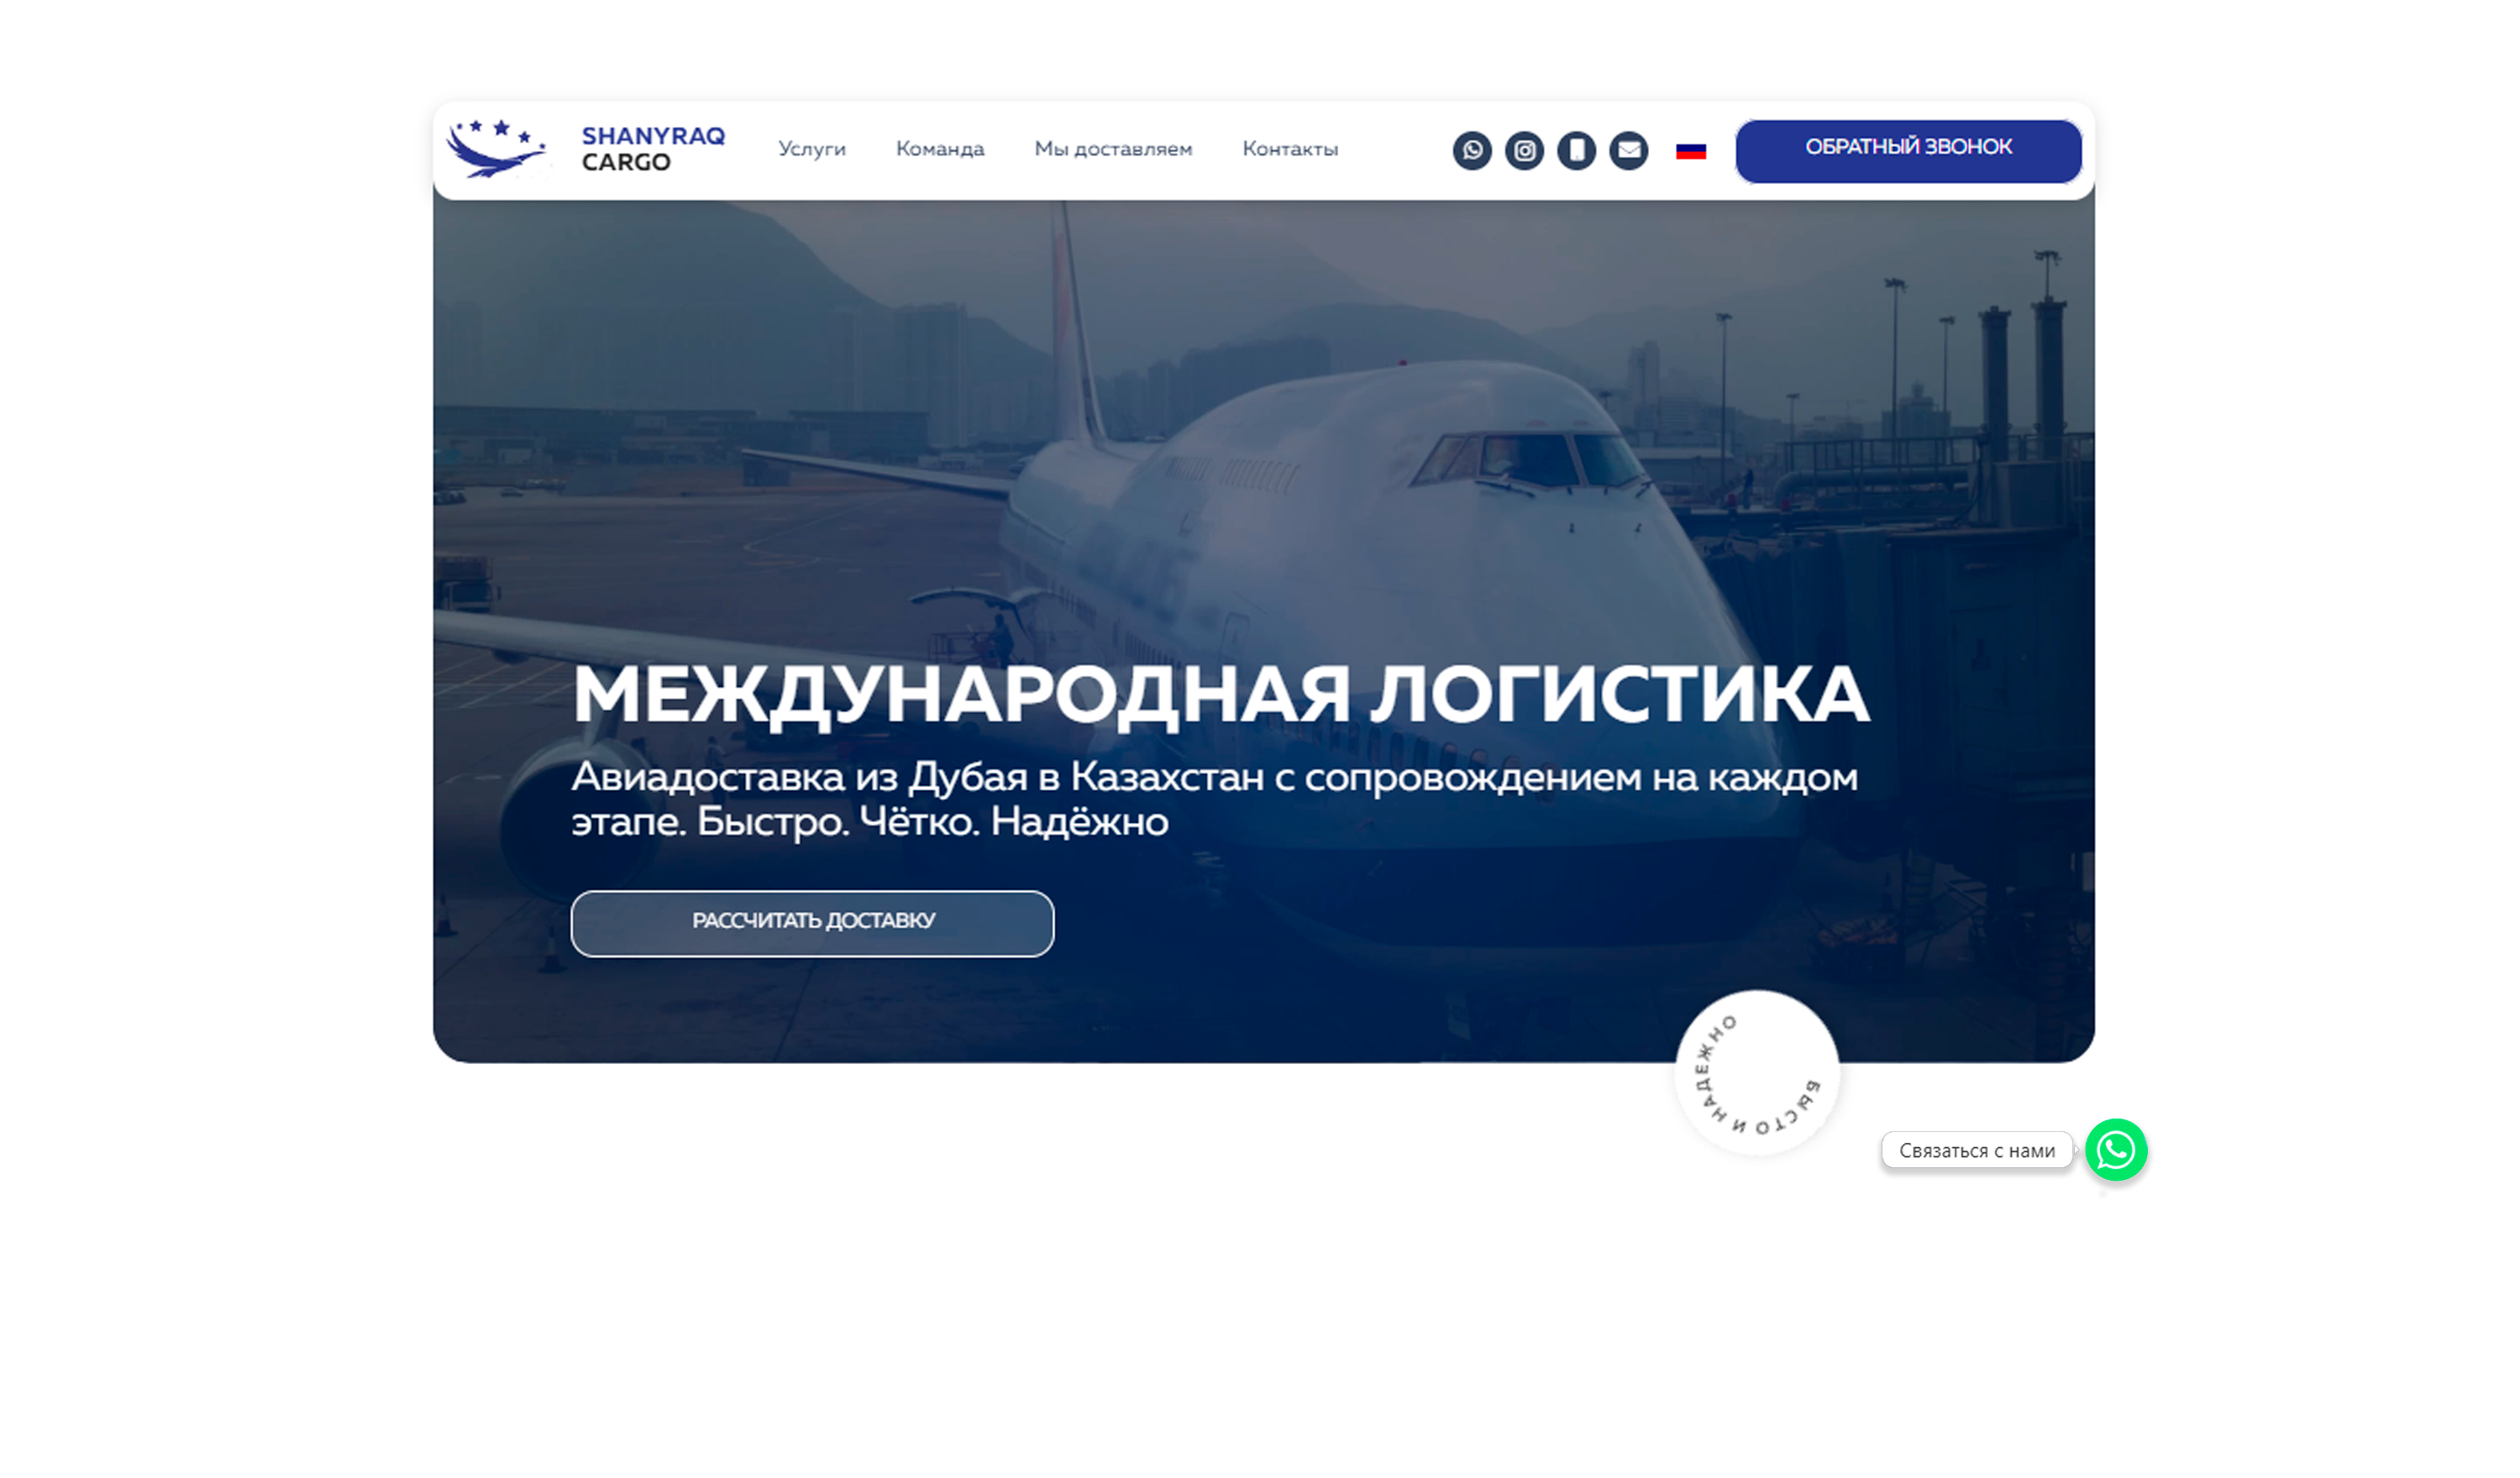Image resolution: width=2520 pixels, height=1478 pixels.
Task: Click the airplane cockpit in hero image
Action: pos(1530,460)
